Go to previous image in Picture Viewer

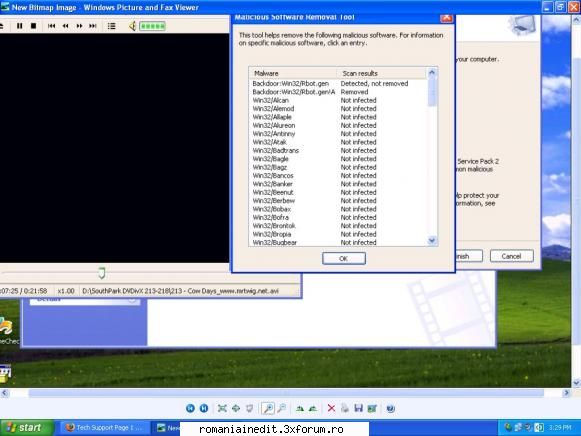pyautogui.click(x=190, y=408)
